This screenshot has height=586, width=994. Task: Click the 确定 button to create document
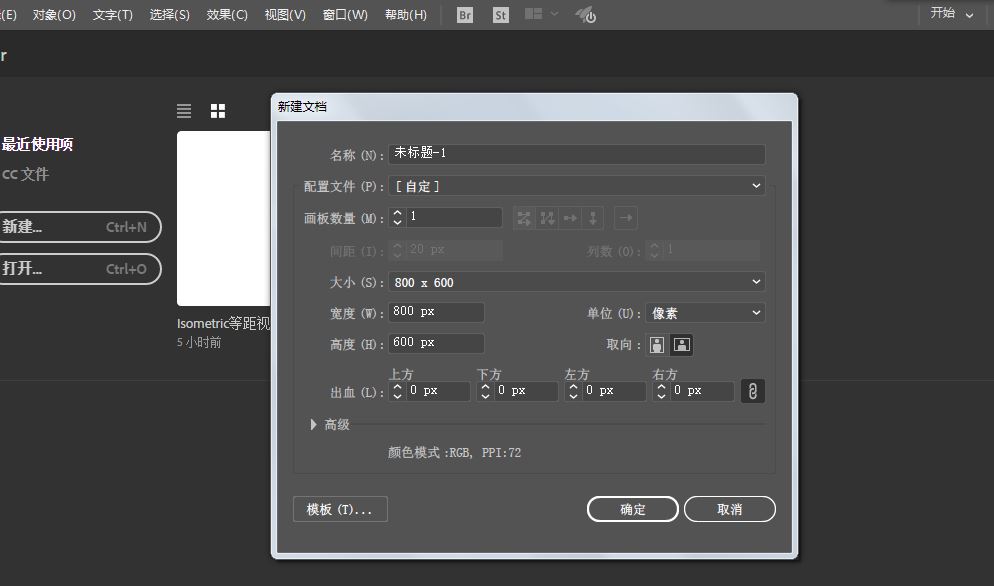[x=632, y=509]
